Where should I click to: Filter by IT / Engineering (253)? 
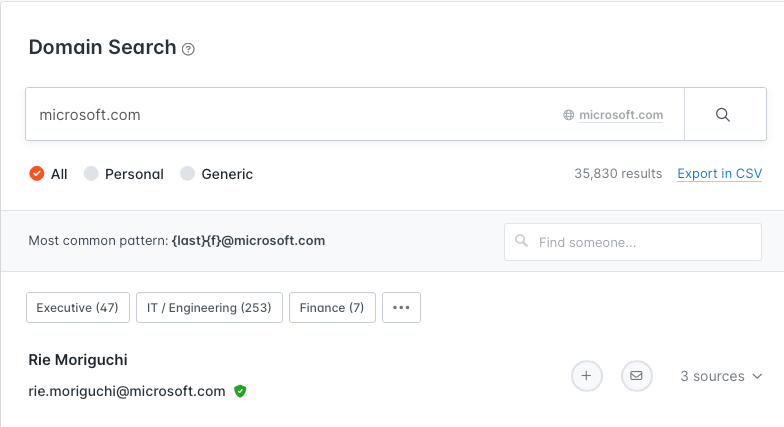209,308
